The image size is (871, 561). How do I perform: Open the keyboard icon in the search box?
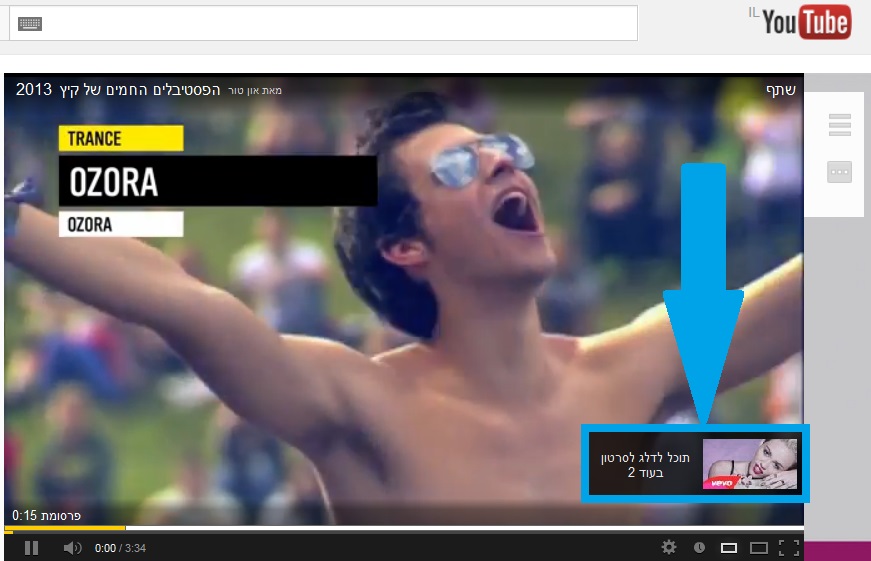pyautogui.click(x=30, y=23)
